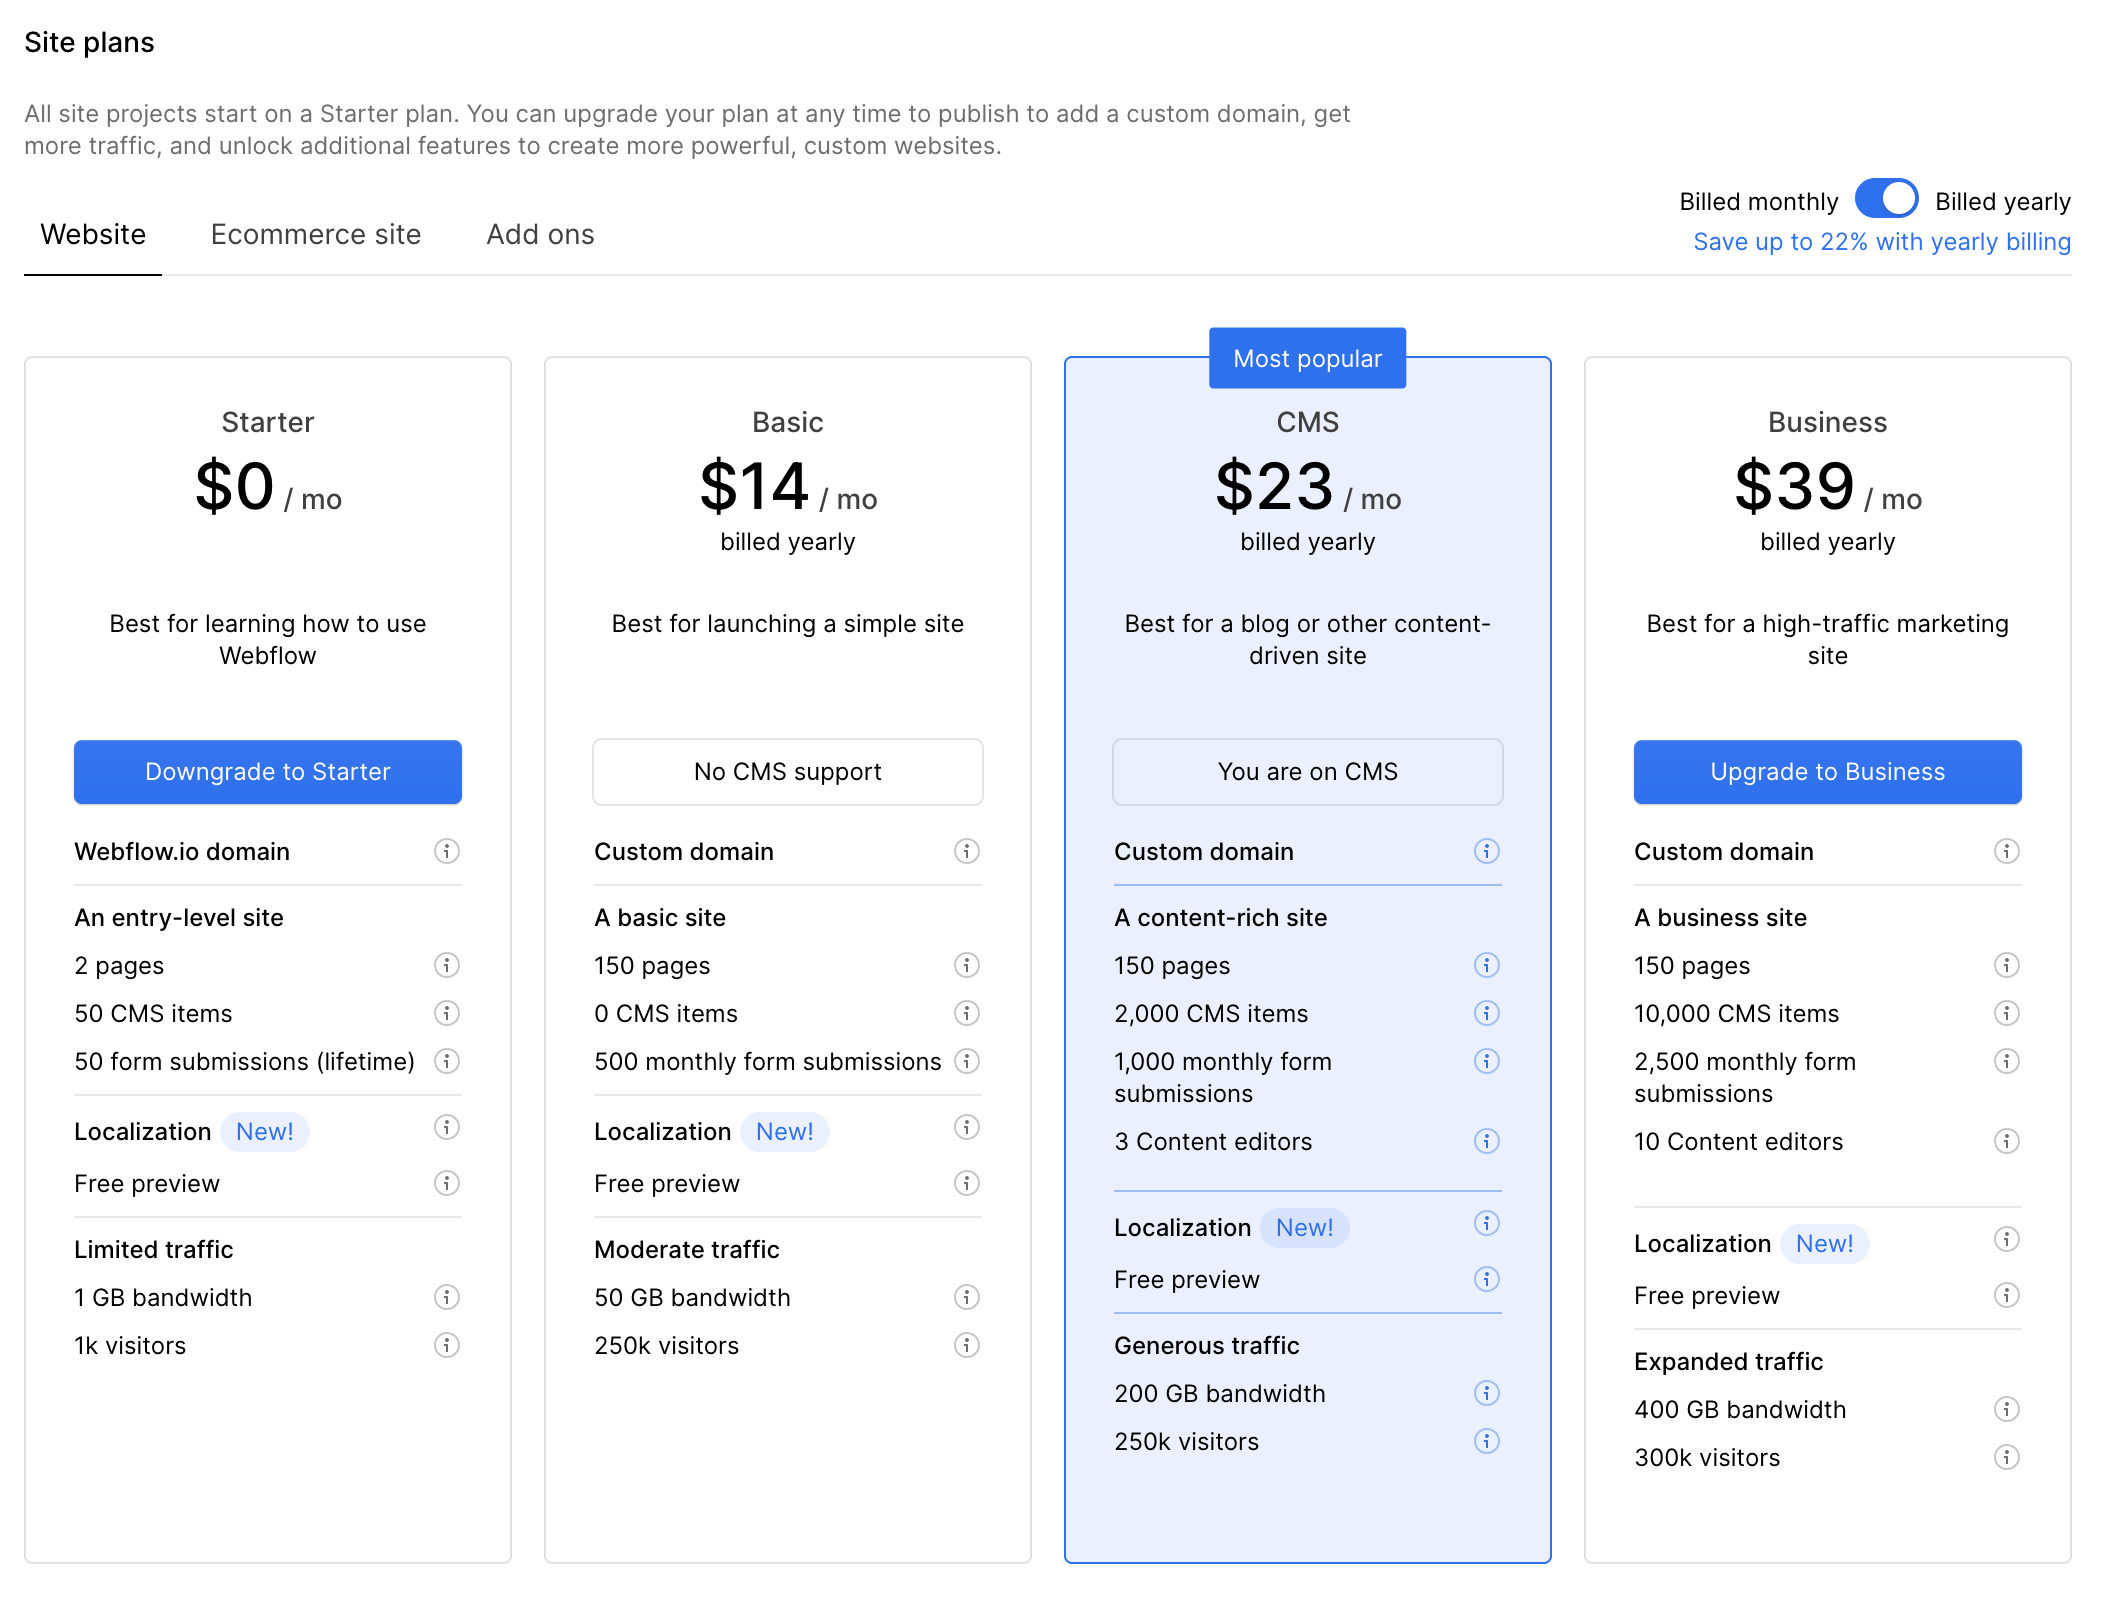Click Downgrade to Starter button
2108x1600 pixels.
(x=268, y=772)
